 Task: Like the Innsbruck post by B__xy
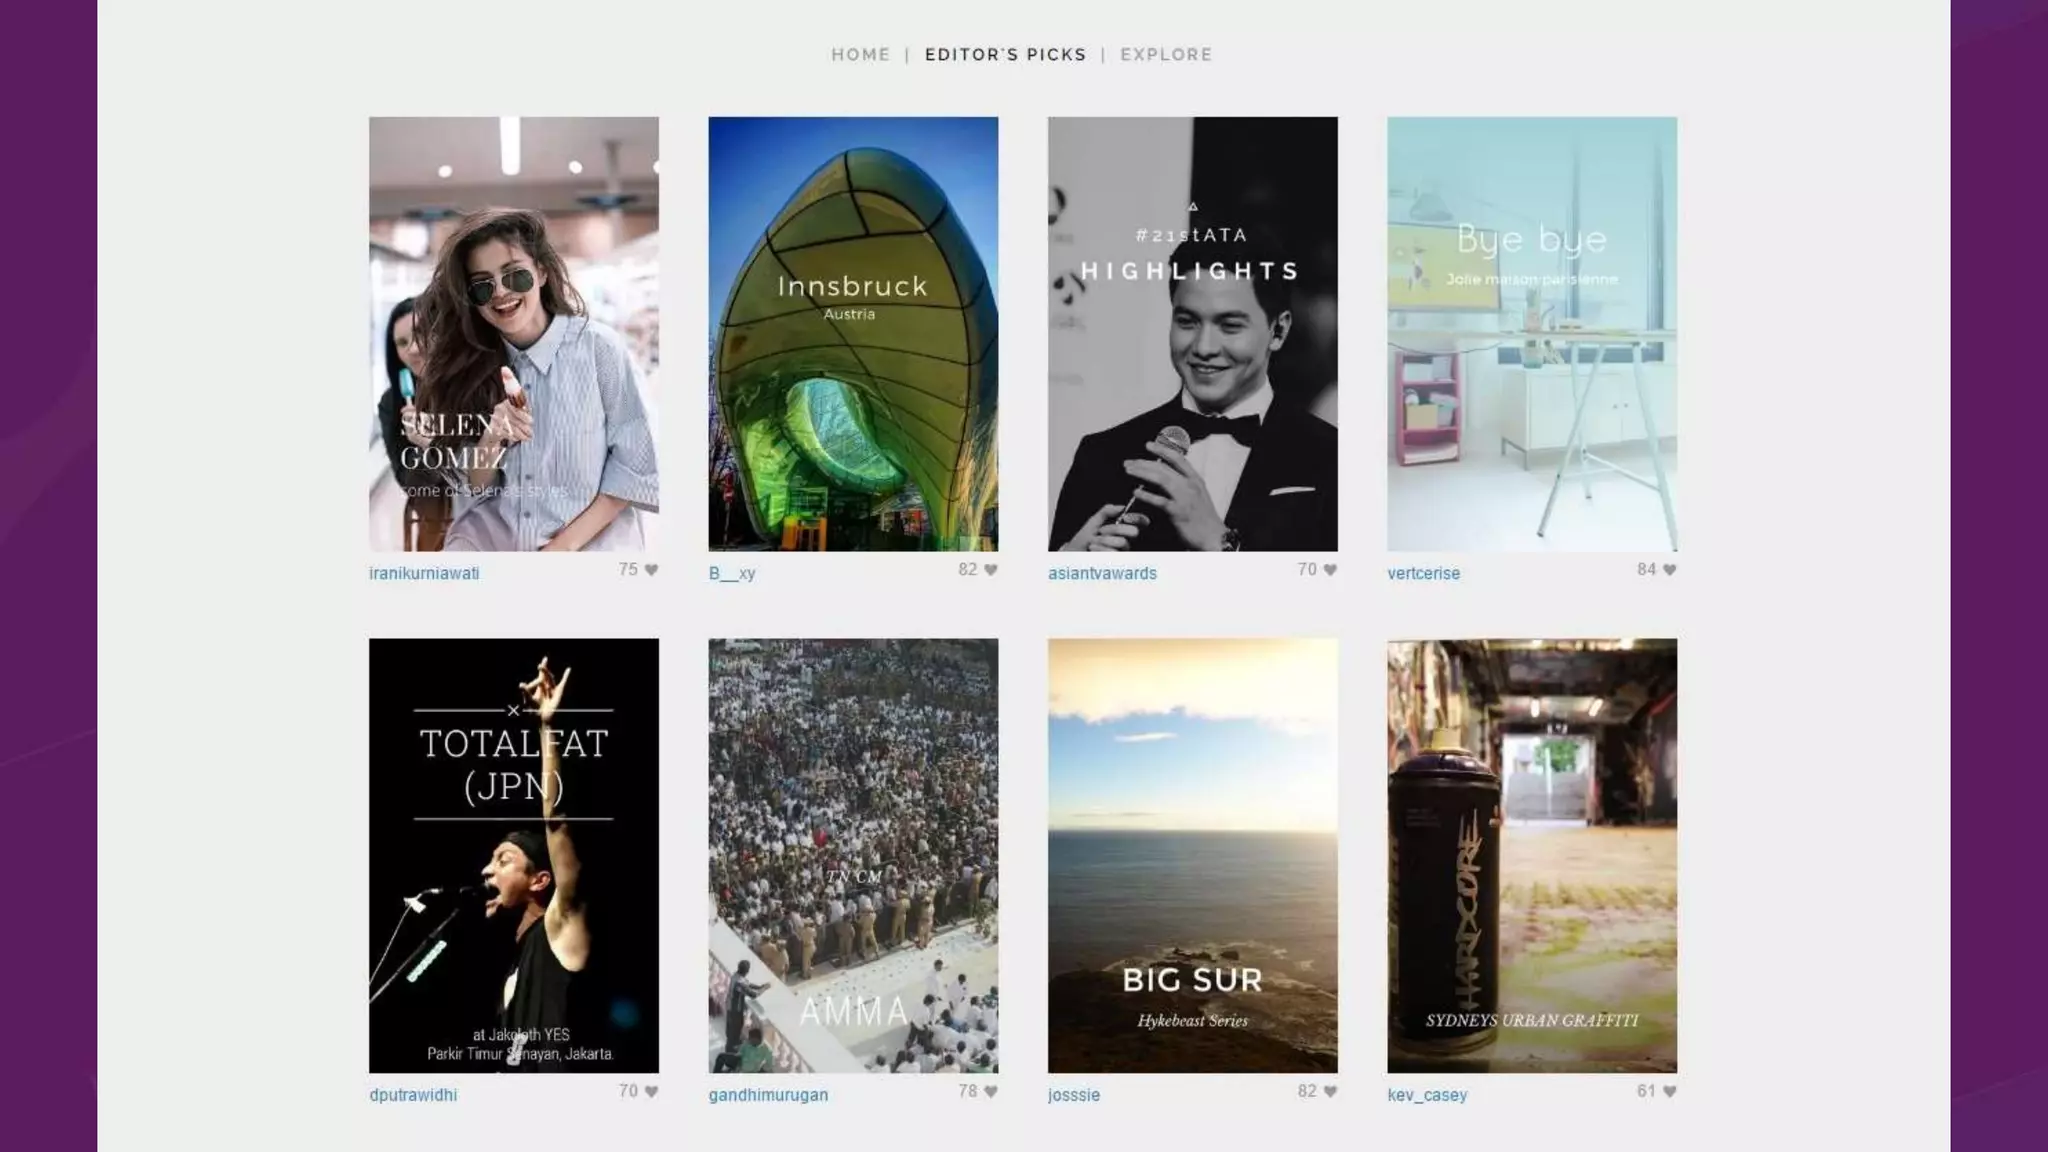991,570
